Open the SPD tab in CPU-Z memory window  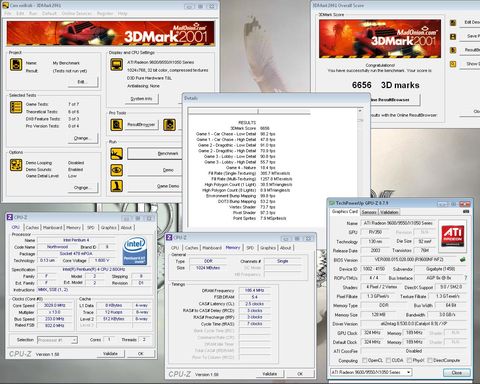pos(250,248)
